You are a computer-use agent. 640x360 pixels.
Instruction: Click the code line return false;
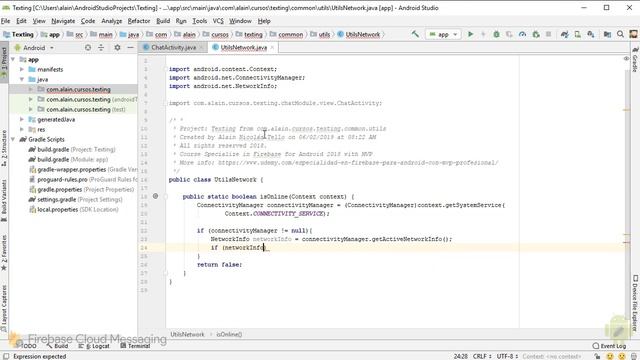(220, 265)
